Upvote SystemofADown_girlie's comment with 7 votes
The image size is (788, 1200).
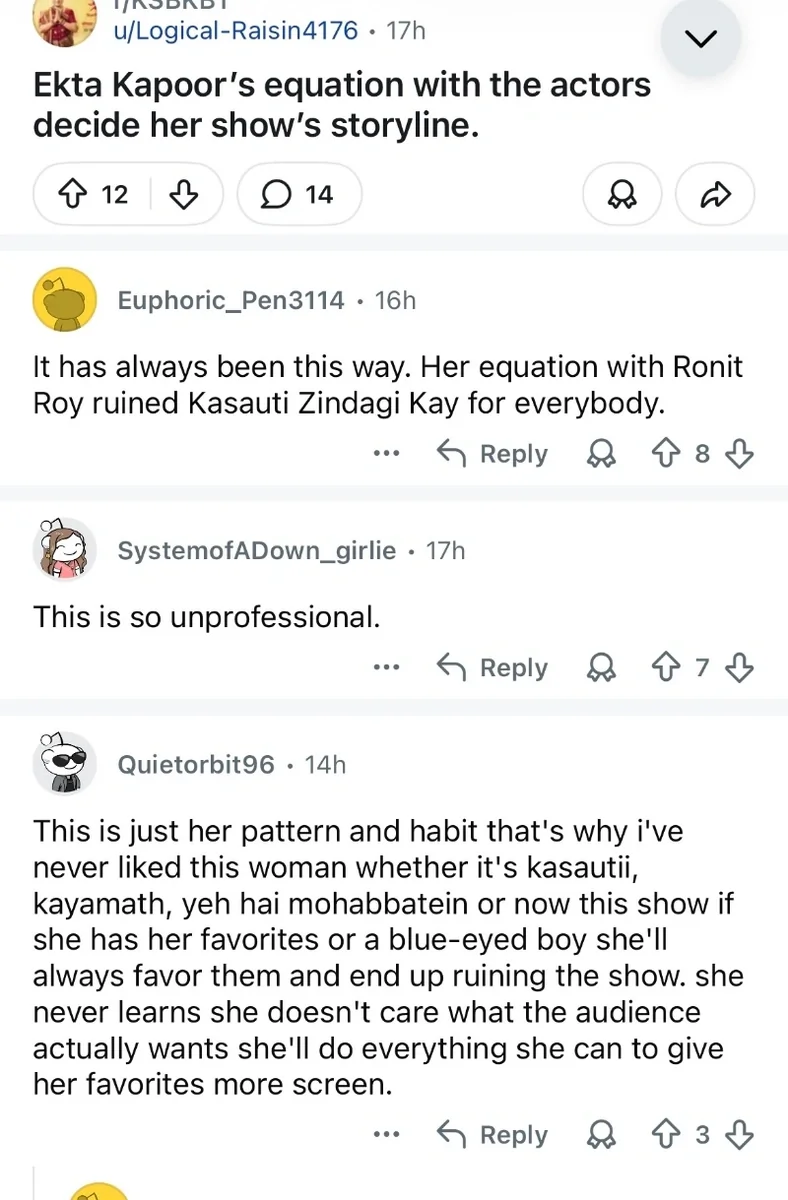(666, 667)
